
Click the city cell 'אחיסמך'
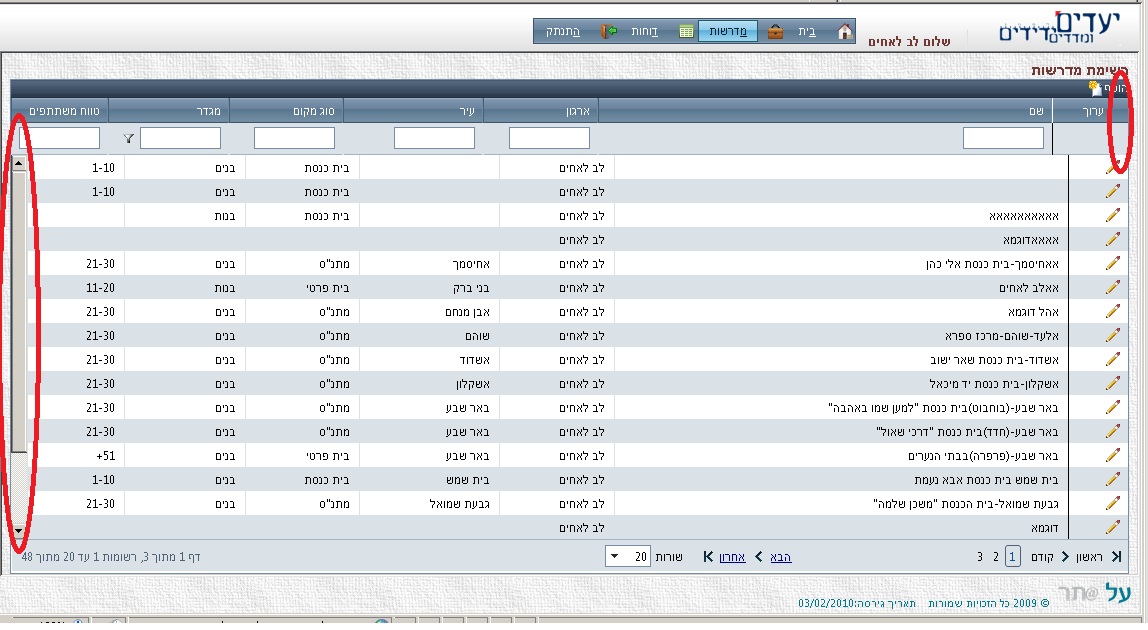[x=469, y=264]
